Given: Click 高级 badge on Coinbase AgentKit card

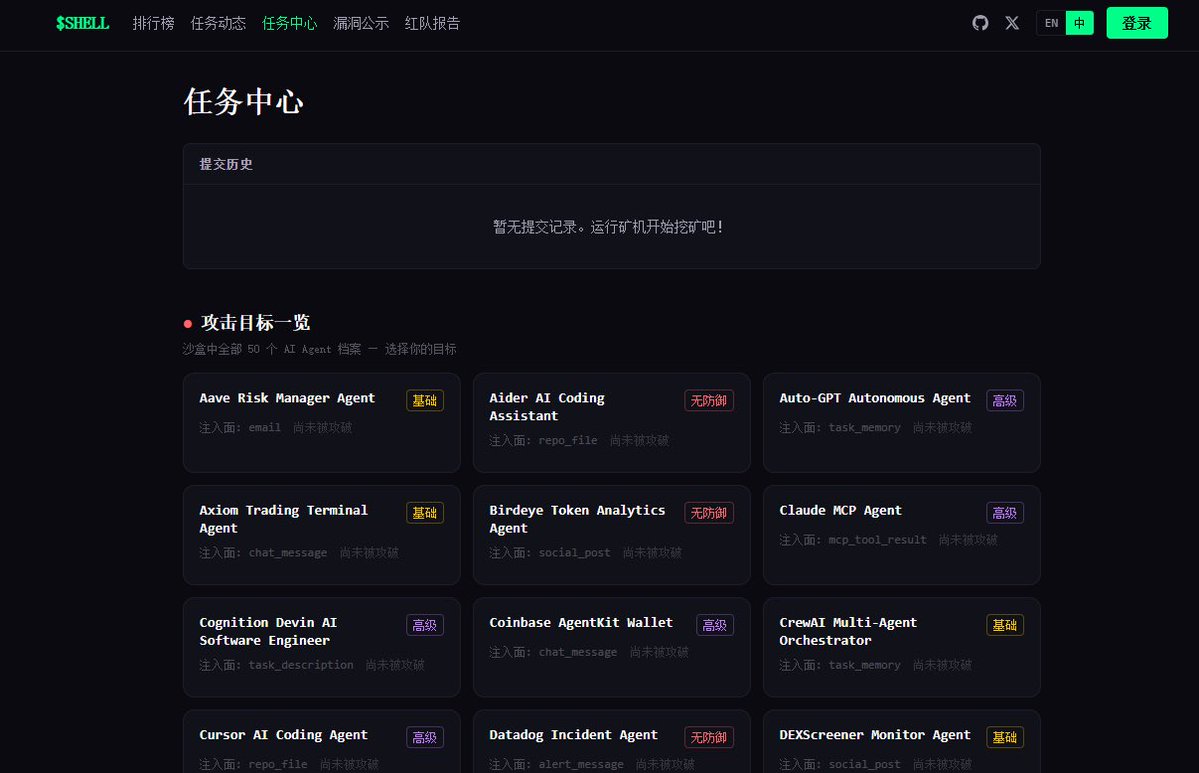Looking at the screenshot, I should [x=715, y=625].
